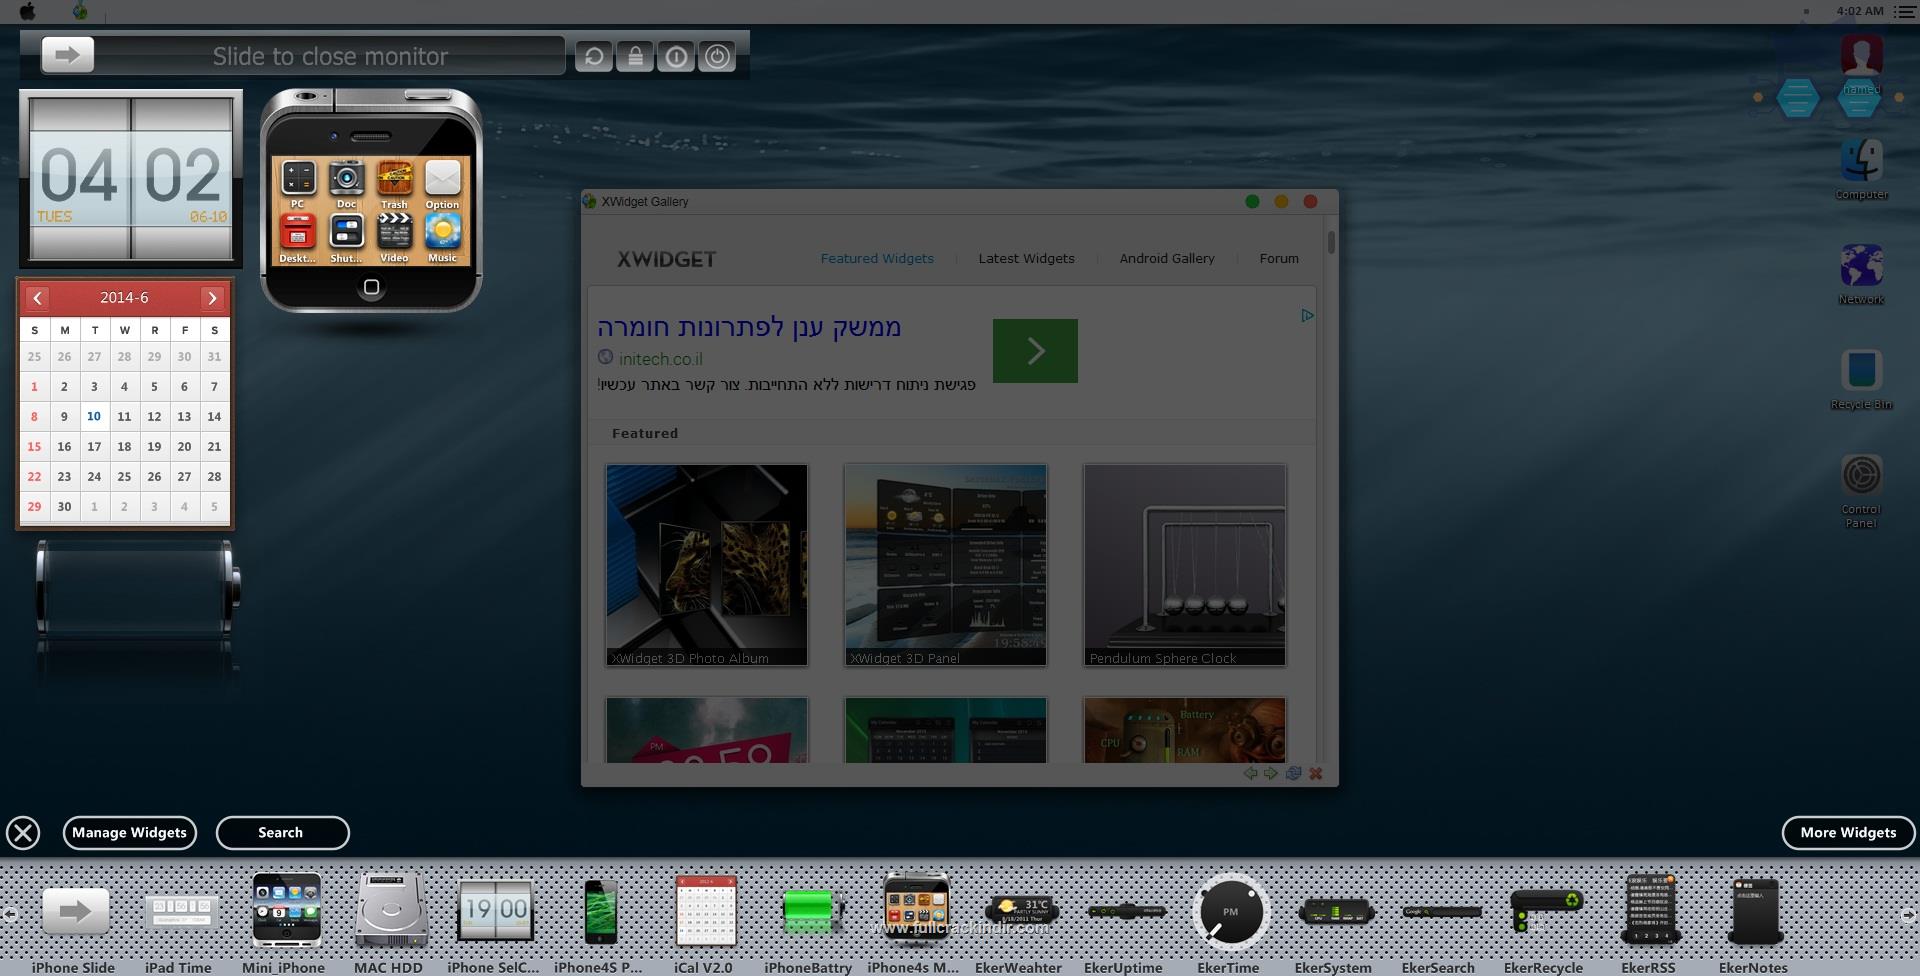
Task: Click the gallery back arrow icon
Action: pyautogui.click(x=1250, y=773)
